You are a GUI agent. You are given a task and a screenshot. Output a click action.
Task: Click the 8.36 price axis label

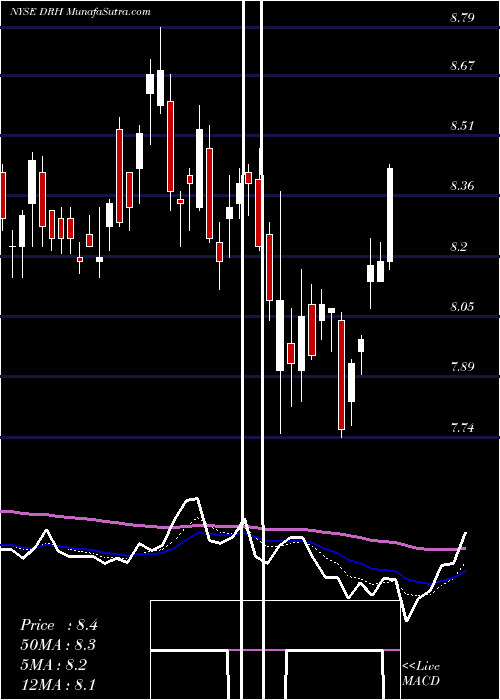[462, 186]
